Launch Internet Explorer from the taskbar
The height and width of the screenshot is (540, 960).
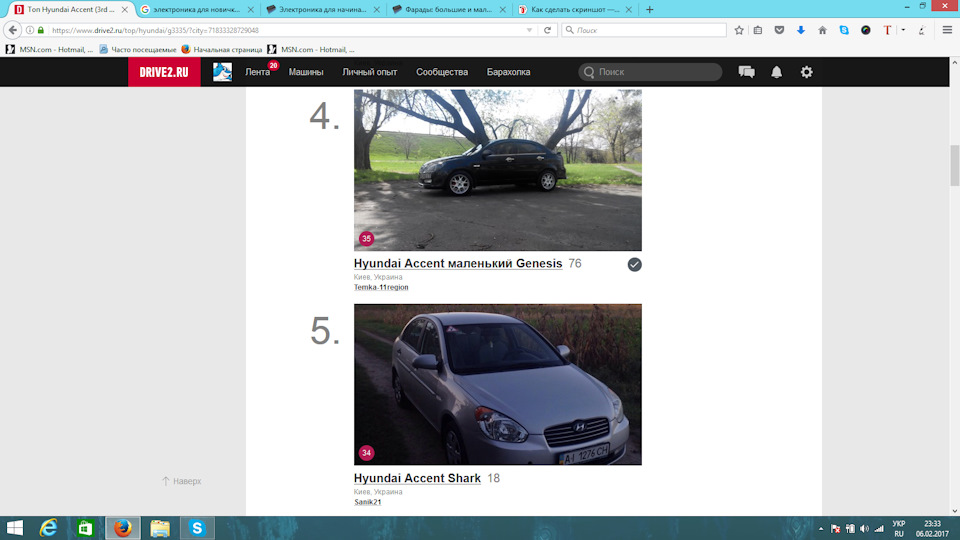click(48, 528)
